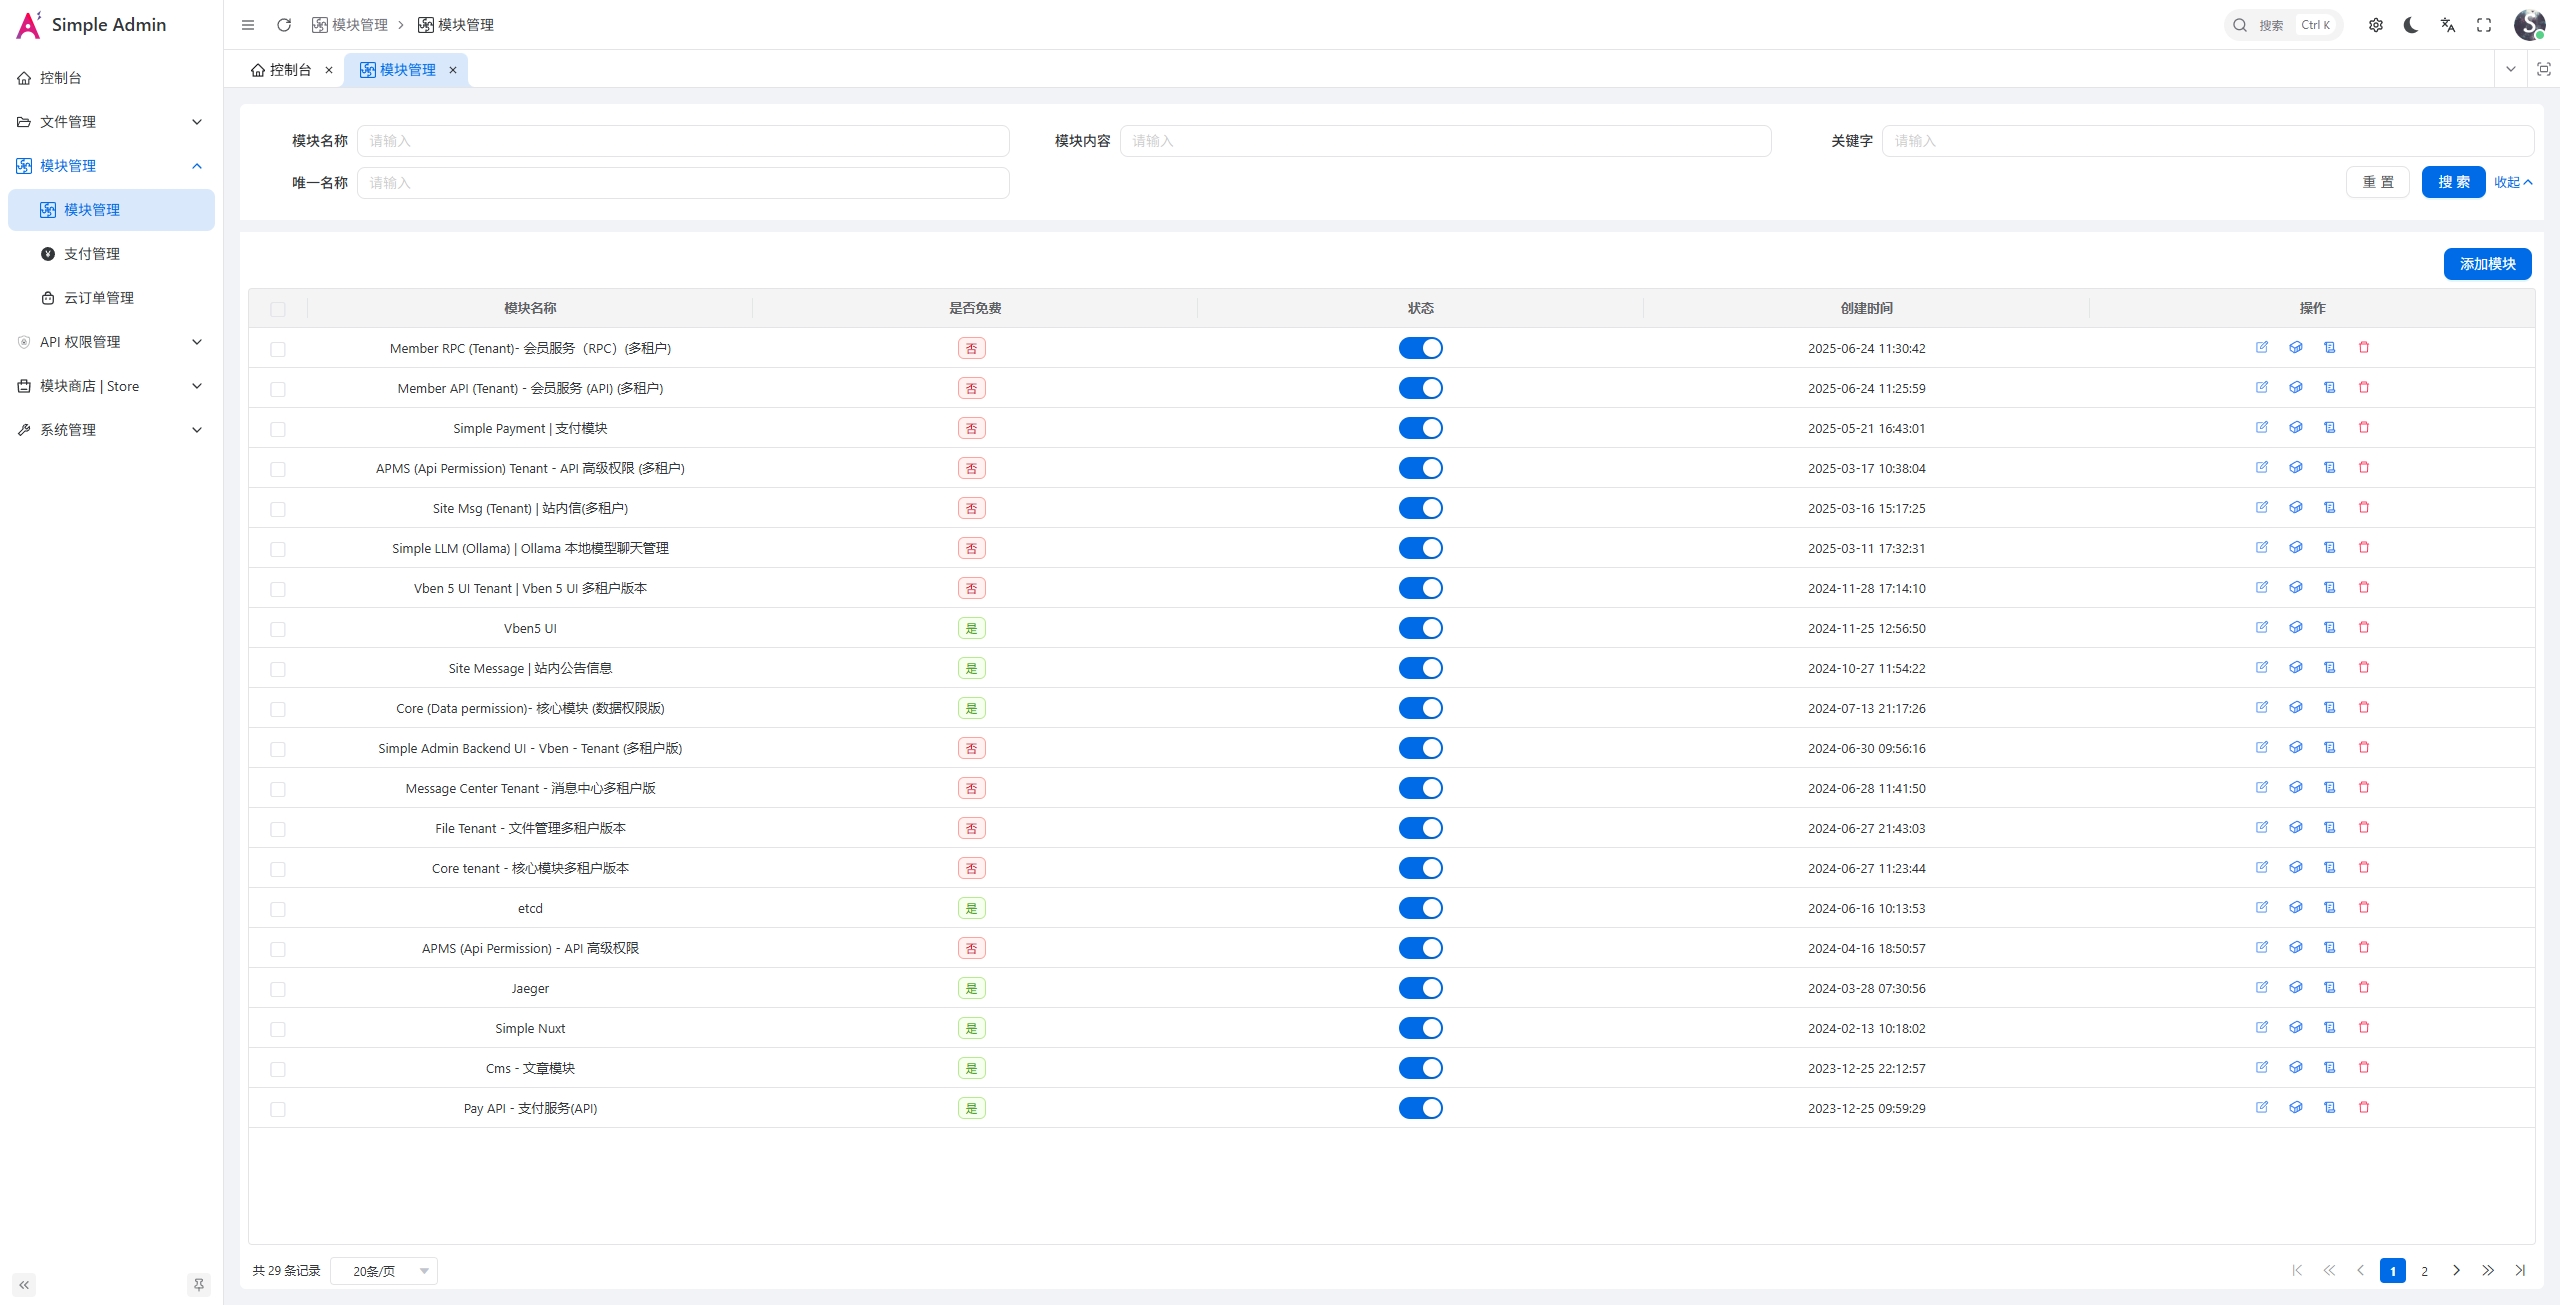Open the scroll document icon for Simple Payment row
Image resolution: width=2560 pixels, height=1305 pixels.
2330,427
